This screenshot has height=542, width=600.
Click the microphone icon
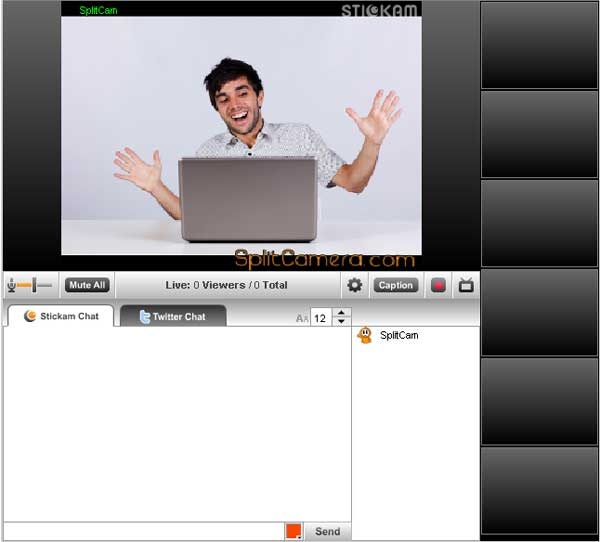(x=11, y=286)
